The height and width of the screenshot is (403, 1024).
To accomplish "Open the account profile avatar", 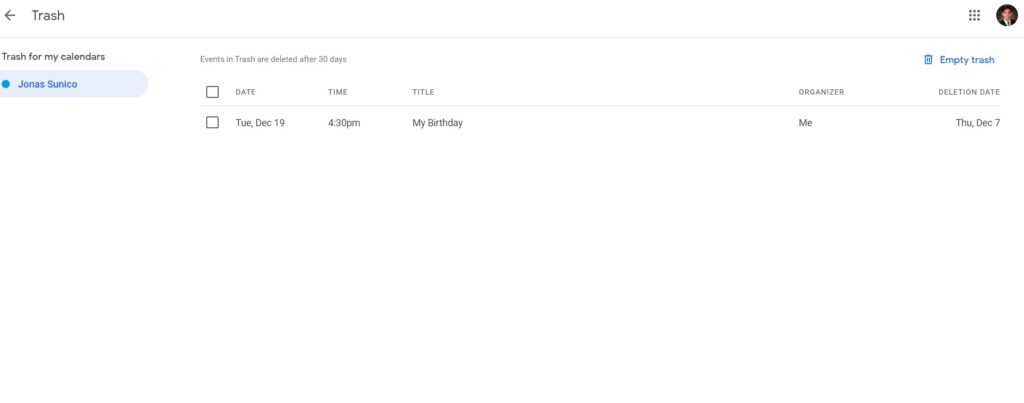I will point(1006,15).
